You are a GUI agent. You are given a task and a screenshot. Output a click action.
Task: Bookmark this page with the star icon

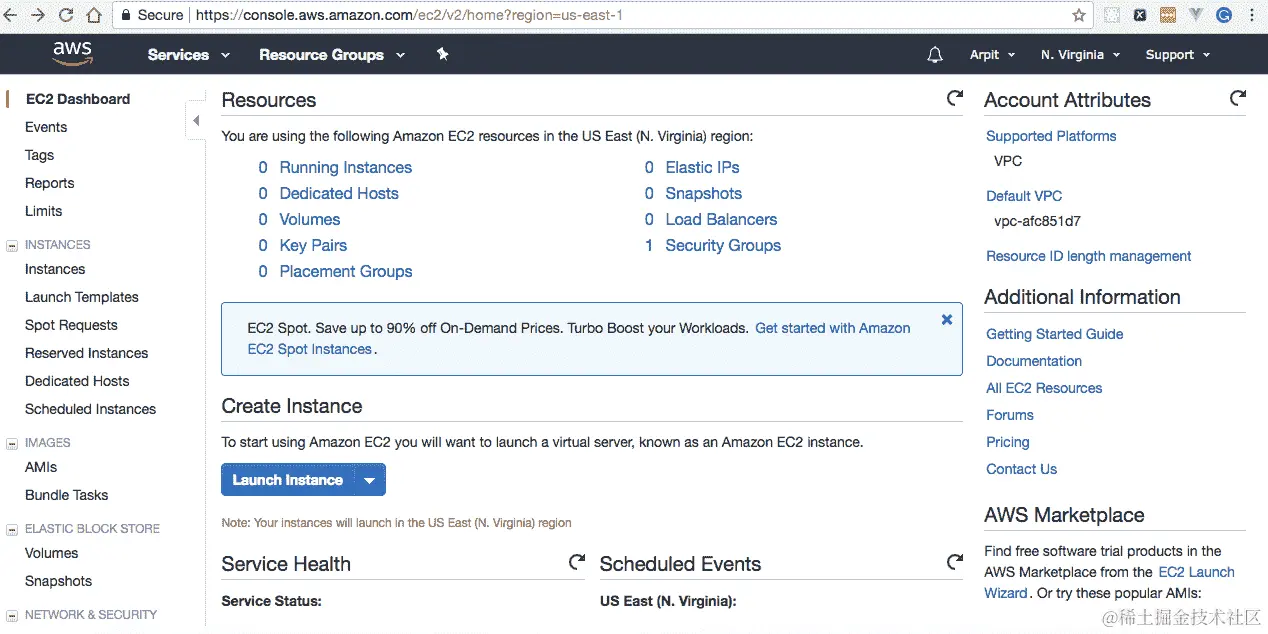click(1079, 15)
